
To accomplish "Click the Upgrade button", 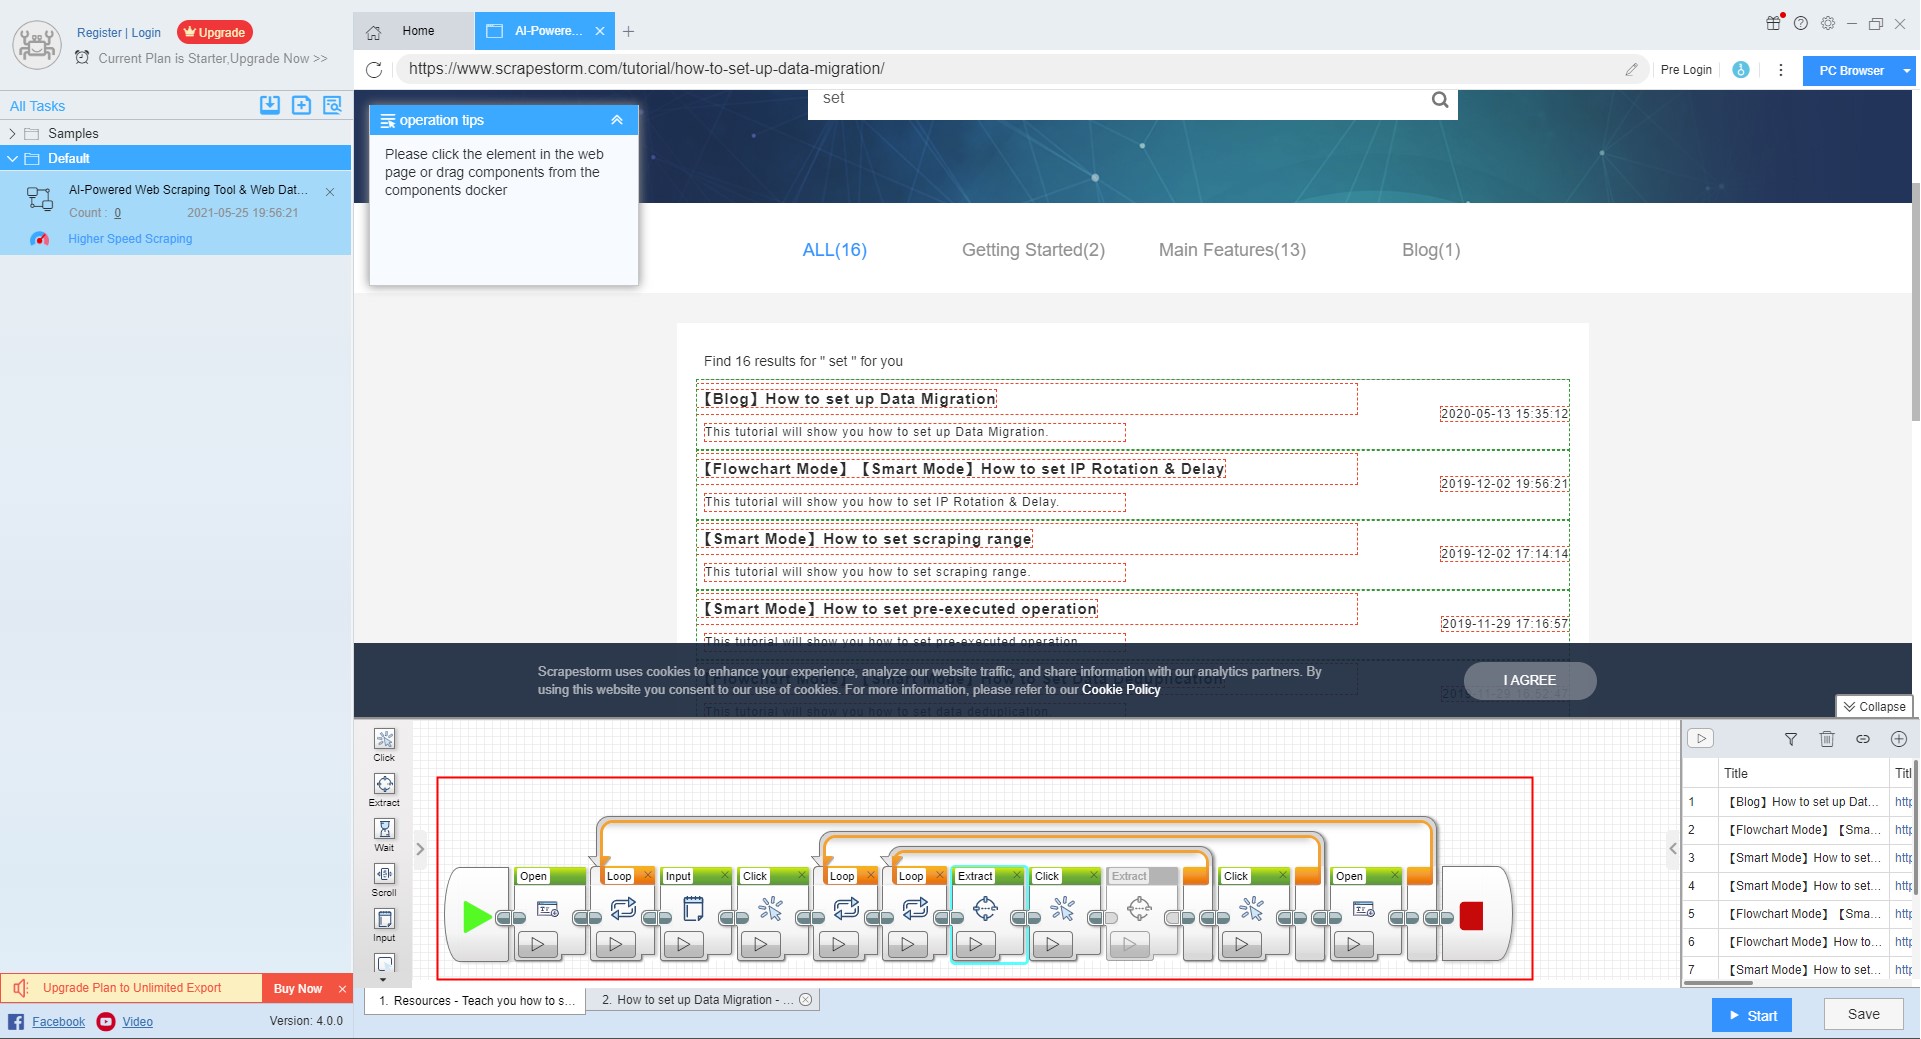I will tap(215, 32).
